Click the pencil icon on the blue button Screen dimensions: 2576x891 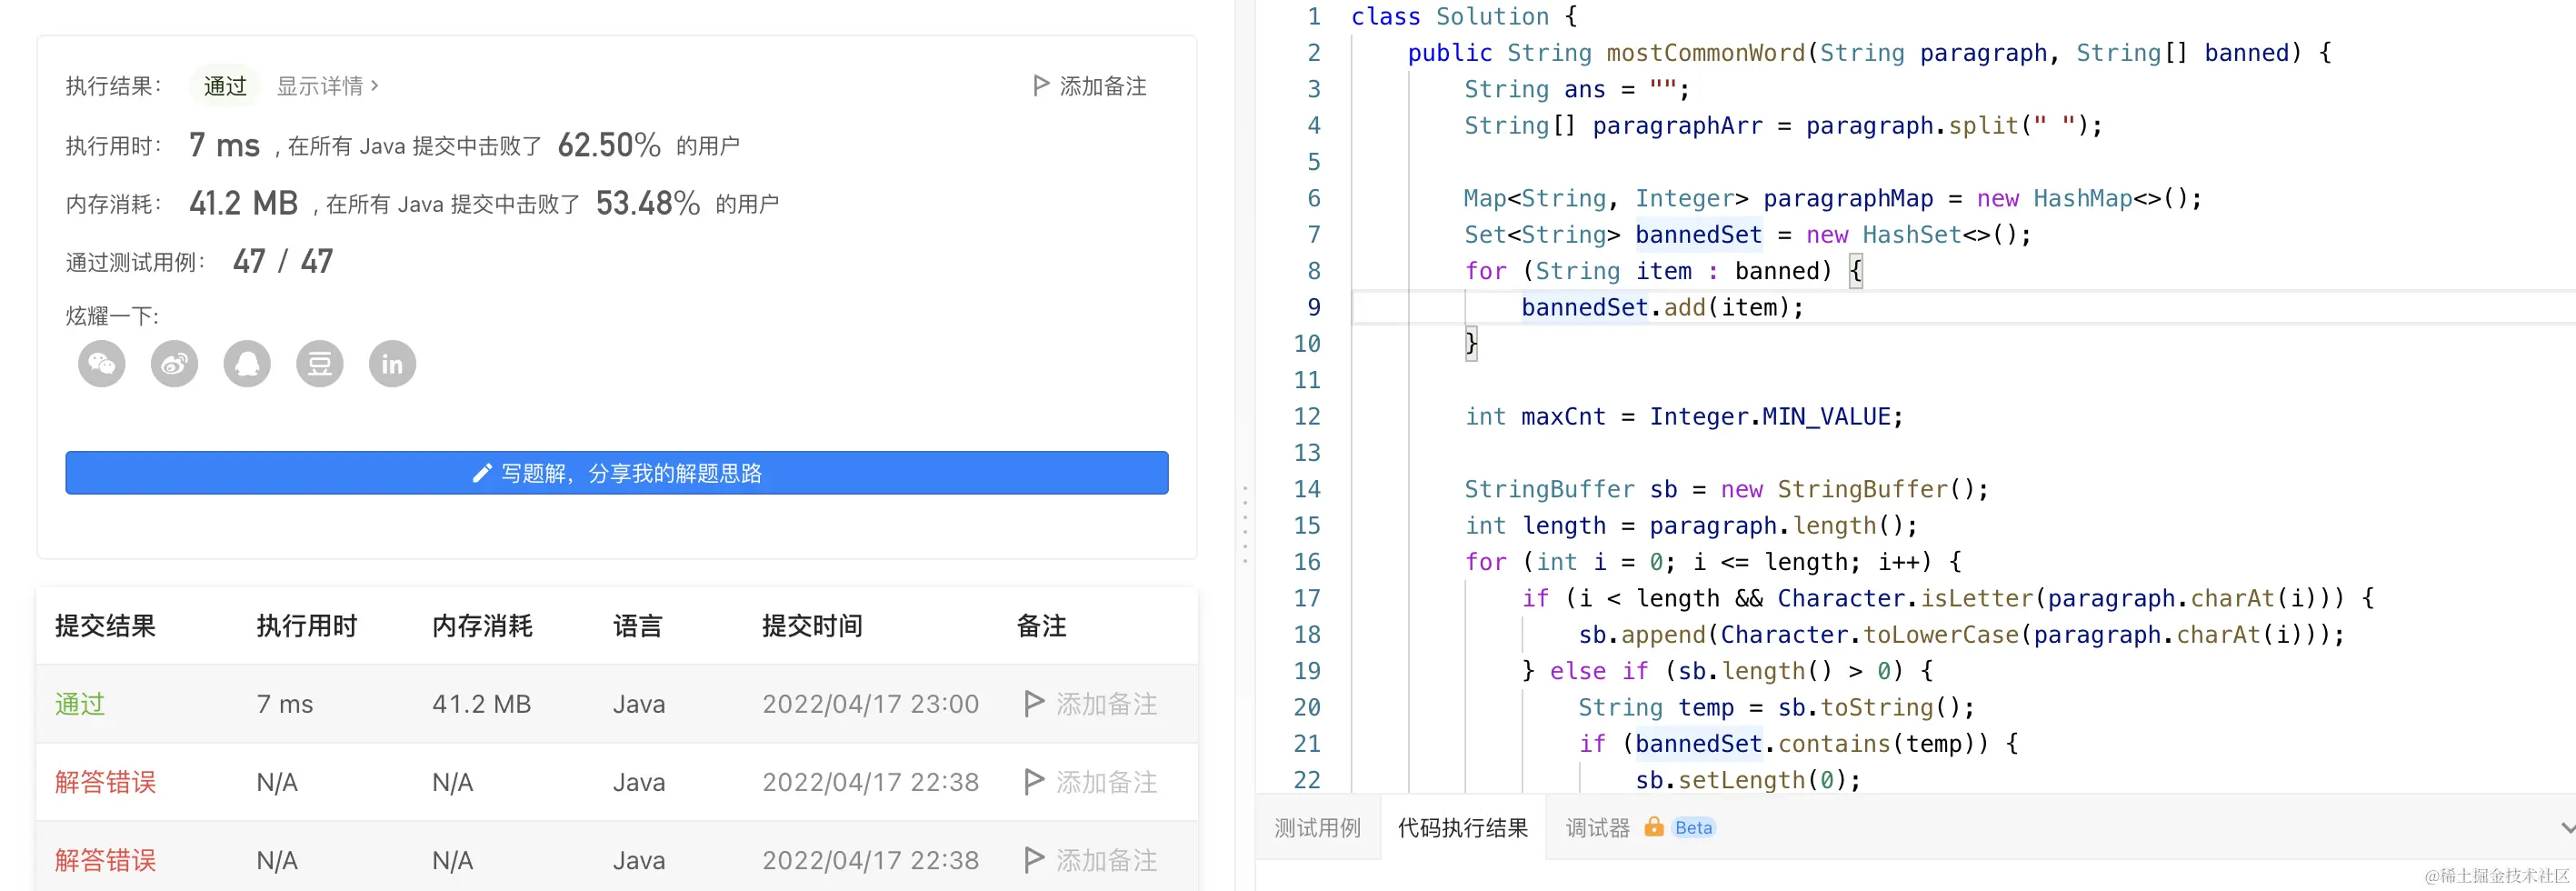point(482,473)
